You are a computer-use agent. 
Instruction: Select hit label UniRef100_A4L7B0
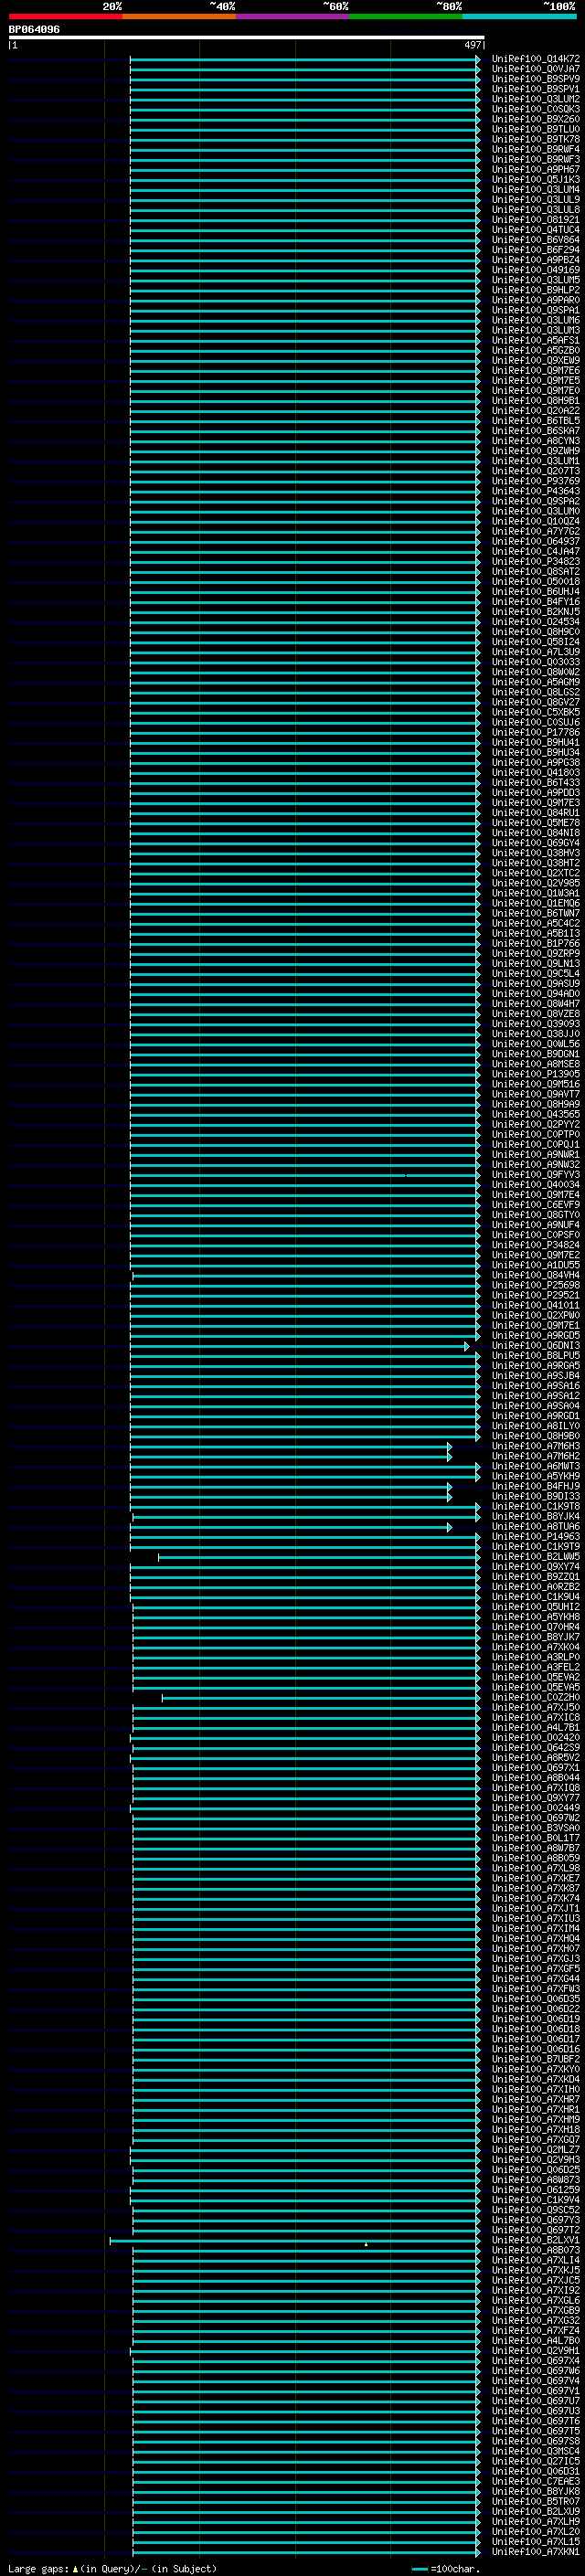pyautogui.click(x=536, y=2340)
